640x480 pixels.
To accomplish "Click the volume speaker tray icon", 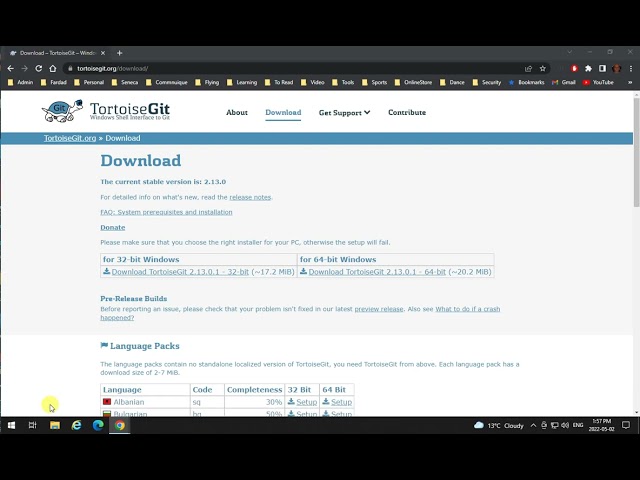I will pos(565,425).
